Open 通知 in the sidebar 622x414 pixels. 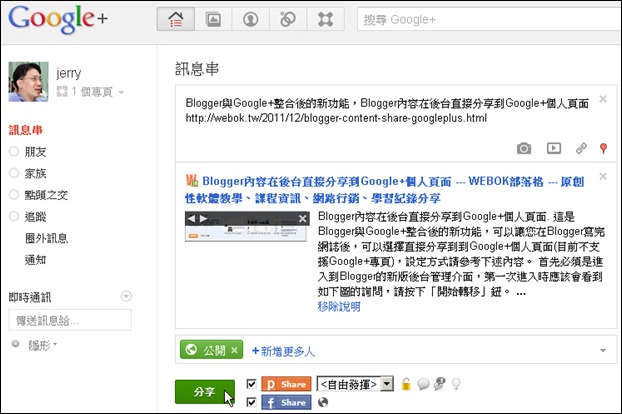tap(35, 260)
